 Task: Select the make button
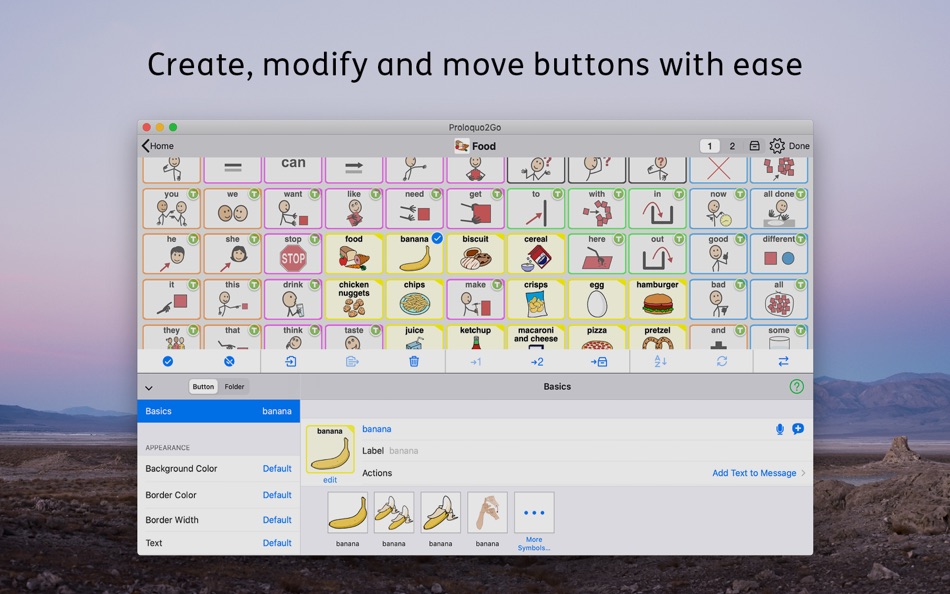(476, 299)
